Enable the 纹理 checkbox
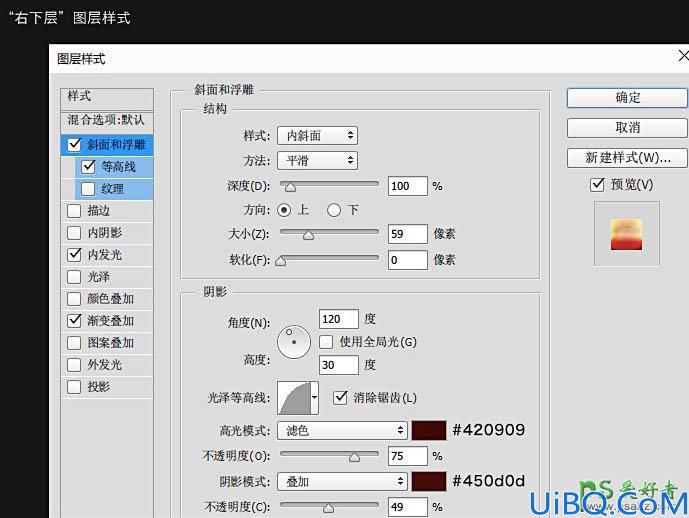Image resolution: width=689 pixels, height=518 pixels. click(x=88, y=189)
